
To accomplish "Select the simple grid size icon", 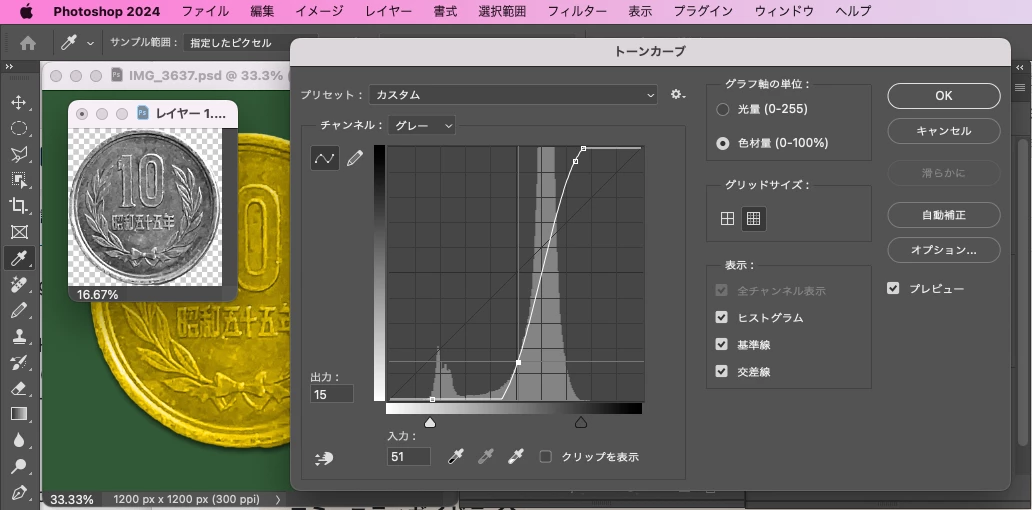I will 727,218.
